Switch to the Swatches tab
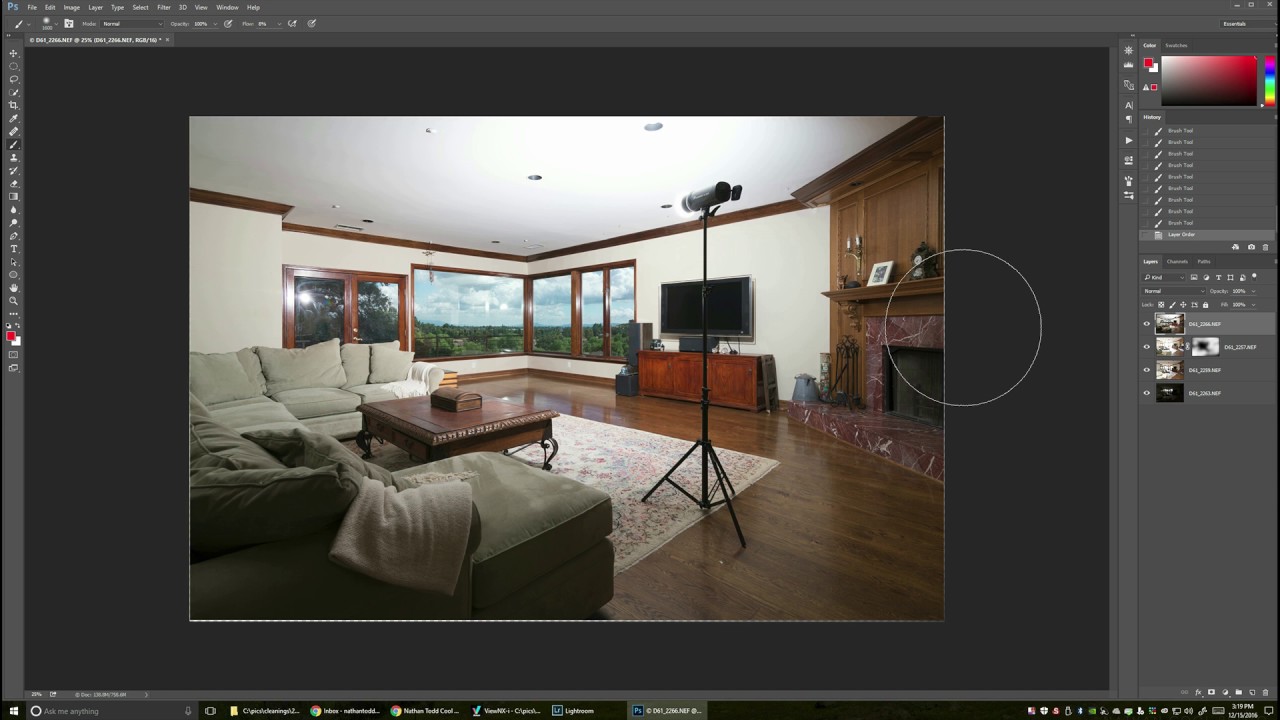The width and height of the screenshot is (1280, 720). [1177, 45]
